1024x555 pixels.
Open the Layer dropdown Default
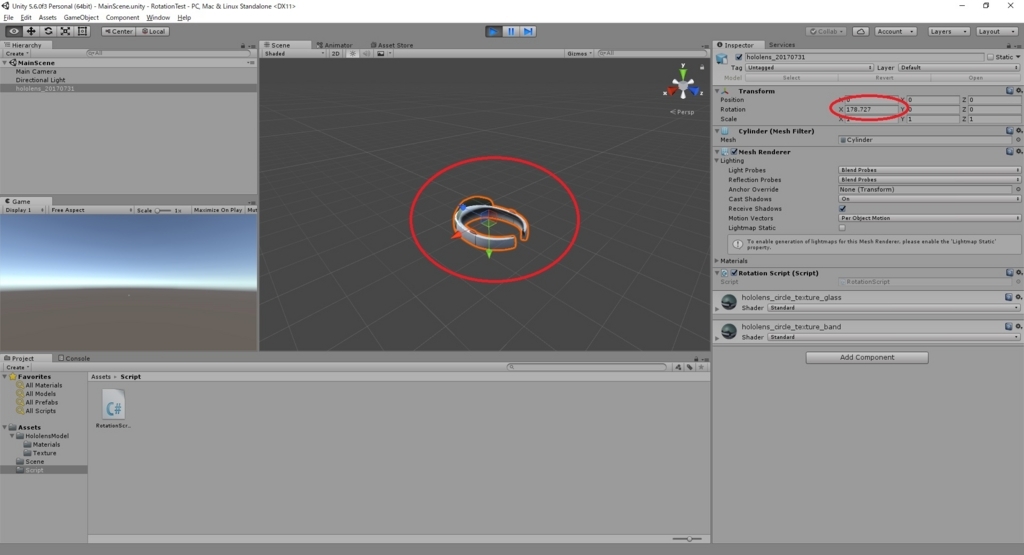point(959,67)
